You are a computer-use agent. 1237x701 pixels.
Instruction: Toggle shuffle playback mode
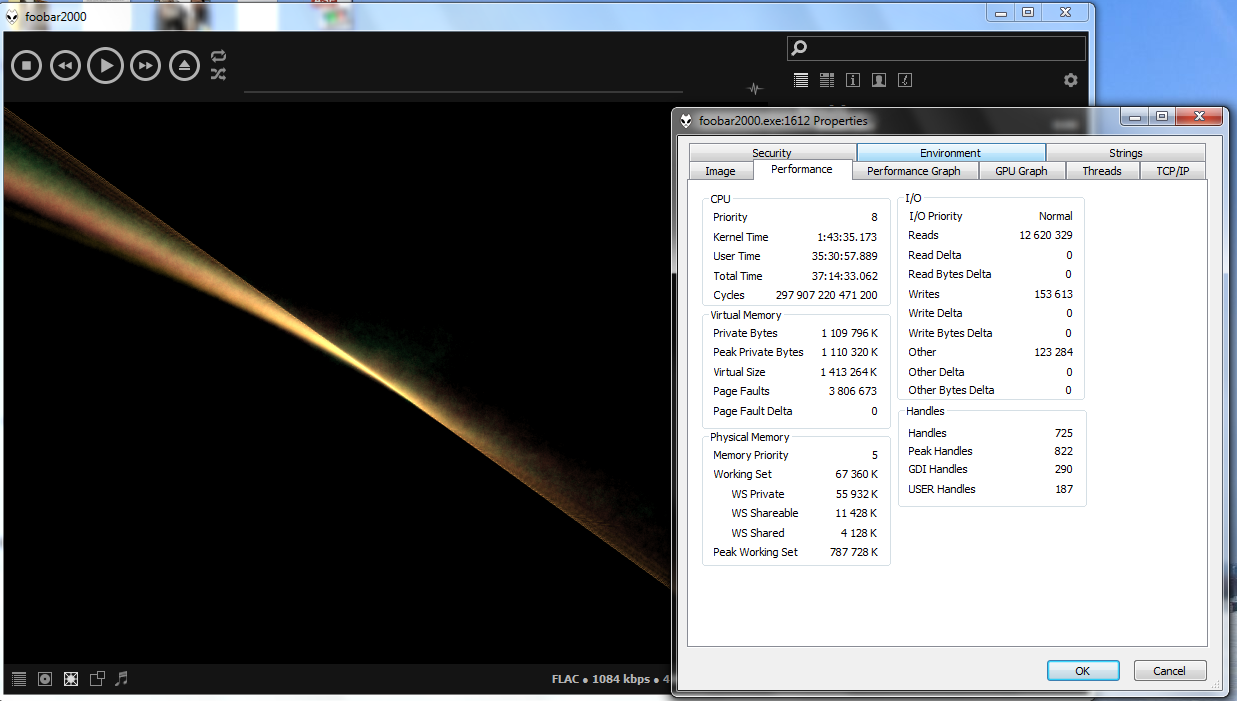[218, 74]
